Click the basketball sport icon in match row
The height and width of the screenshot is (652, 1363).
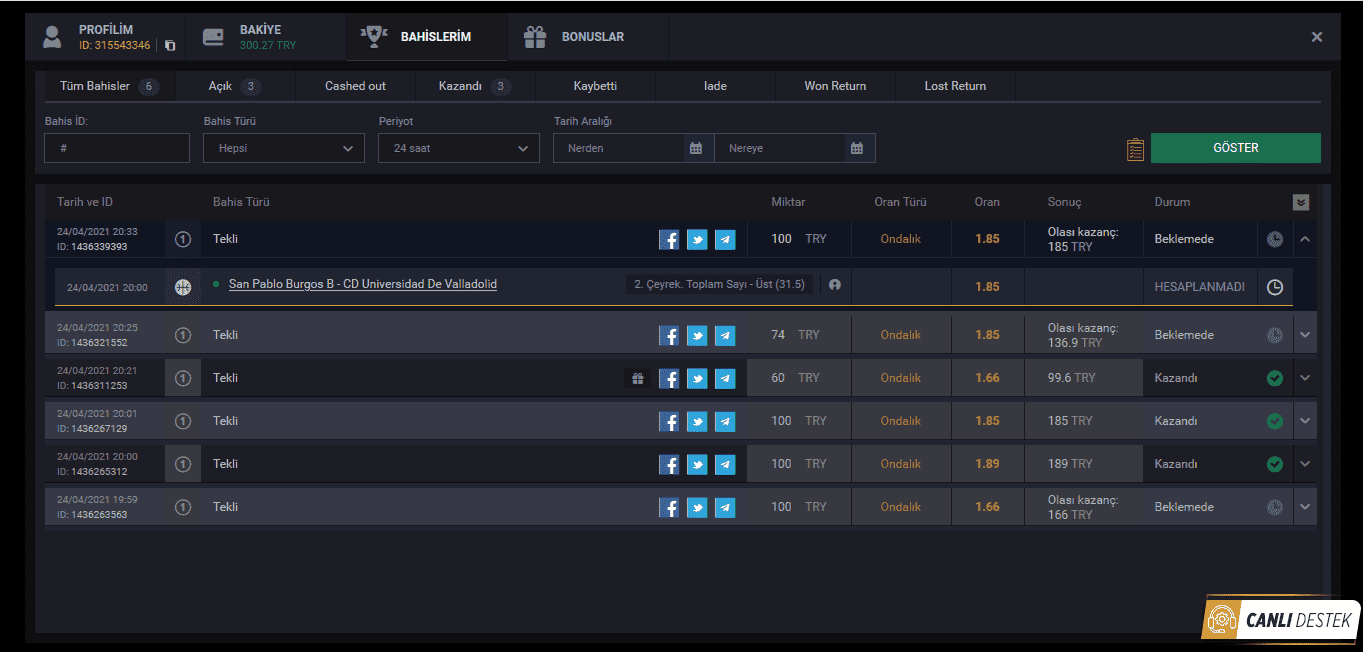tap(183, 287)
